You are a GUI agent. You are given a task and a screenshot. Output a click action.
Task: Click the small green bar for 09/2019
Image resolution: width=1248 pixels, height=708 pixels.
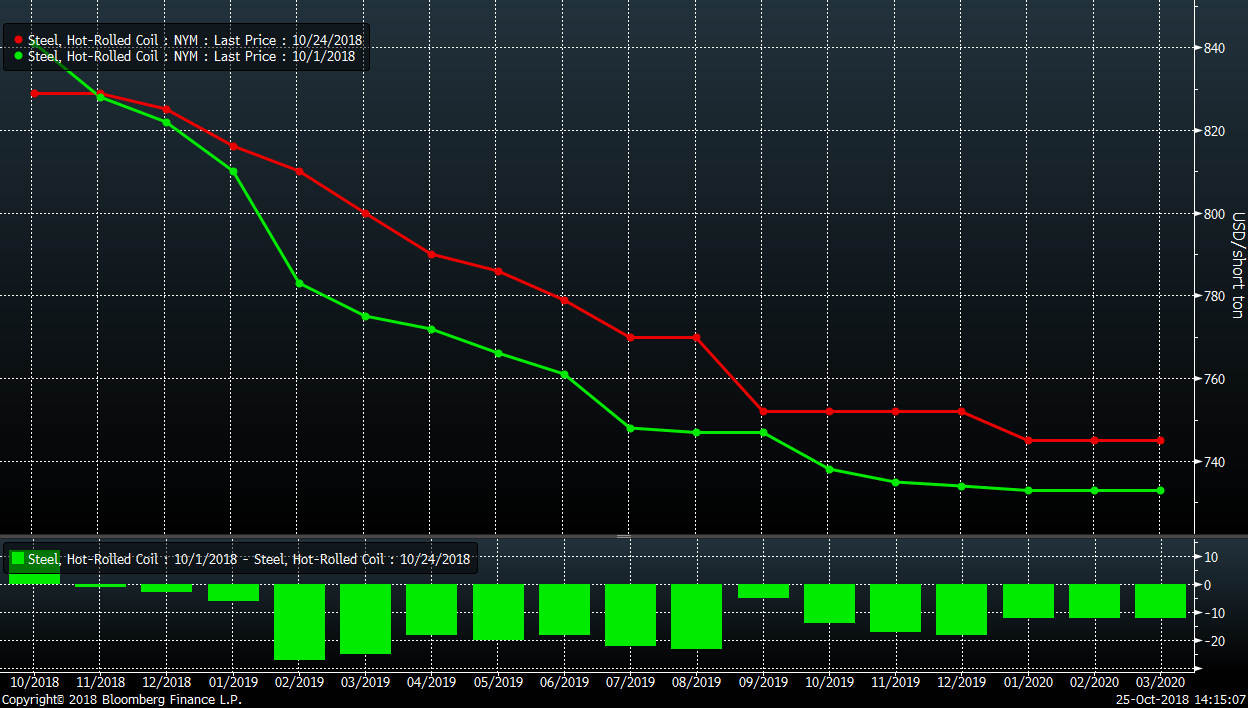[763, 591]
